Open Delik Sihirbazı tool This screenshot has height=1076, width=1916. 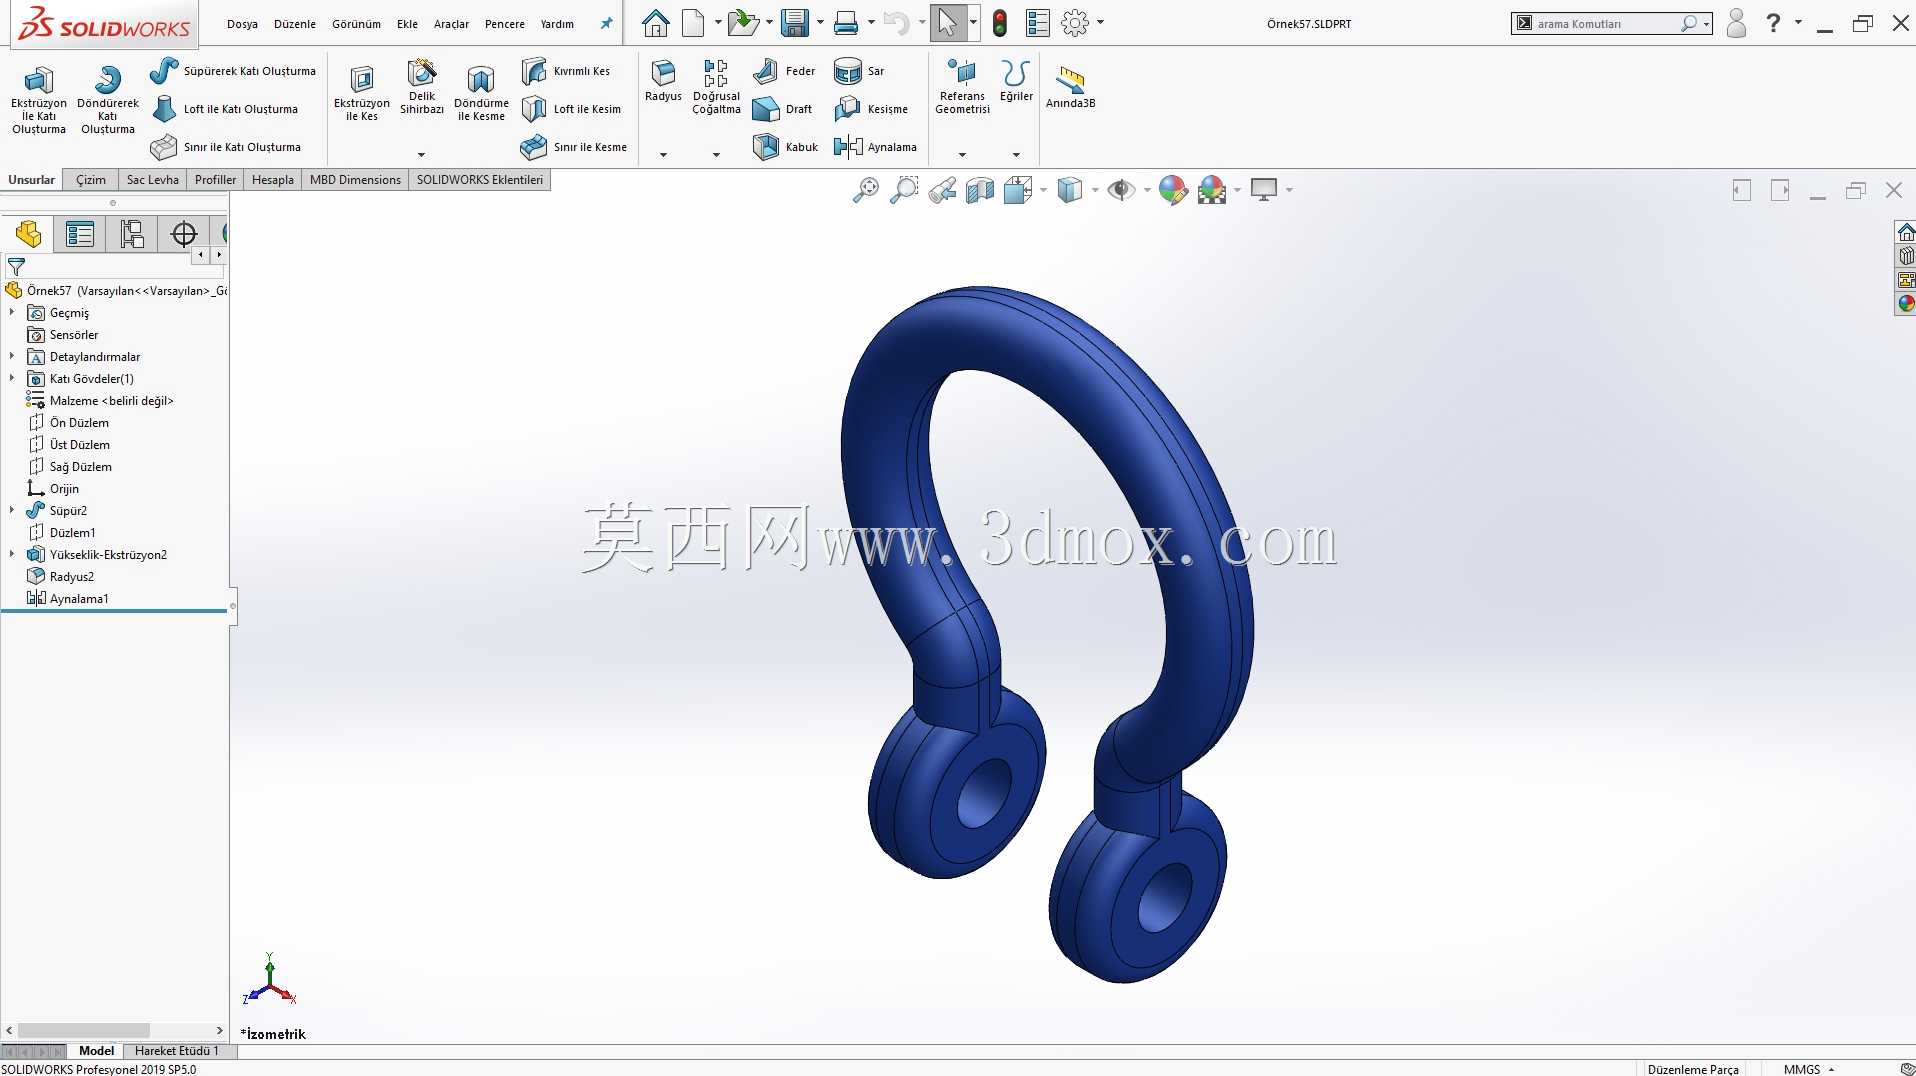(421, 87)
